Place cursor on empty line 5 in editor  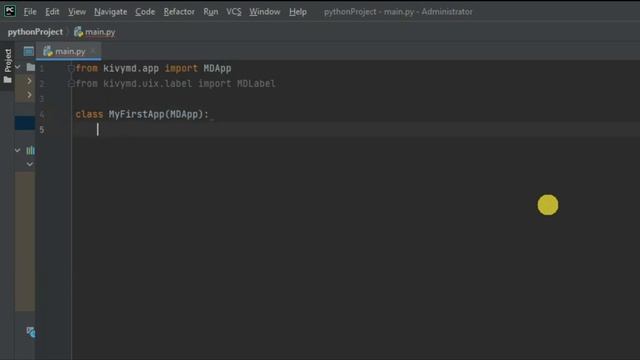355,130
